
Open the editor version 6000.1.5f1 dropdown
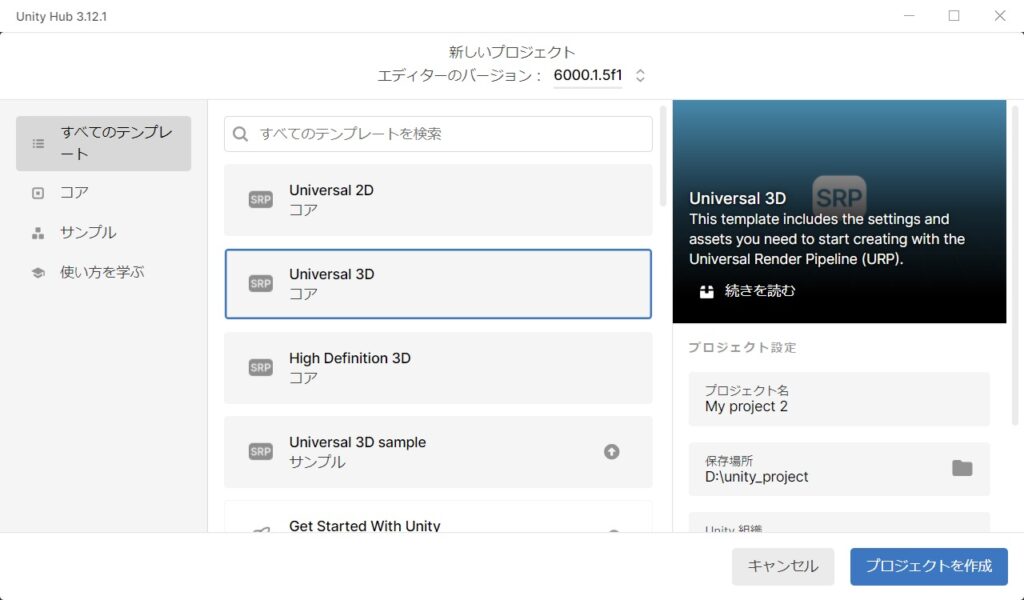coord(598,76)
